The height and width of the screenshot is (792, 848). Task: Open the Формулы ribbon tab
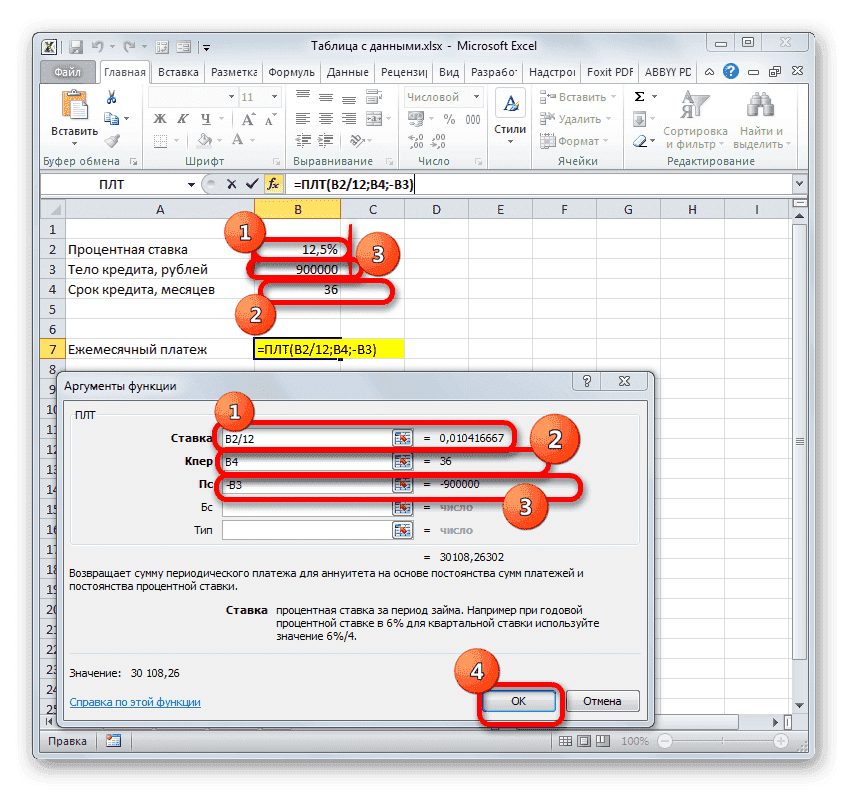[291, 71]
